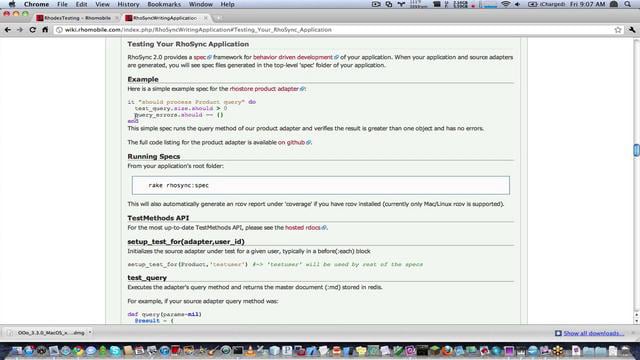
Task: Click the Show all downloads icon
Action: [558, 333]
